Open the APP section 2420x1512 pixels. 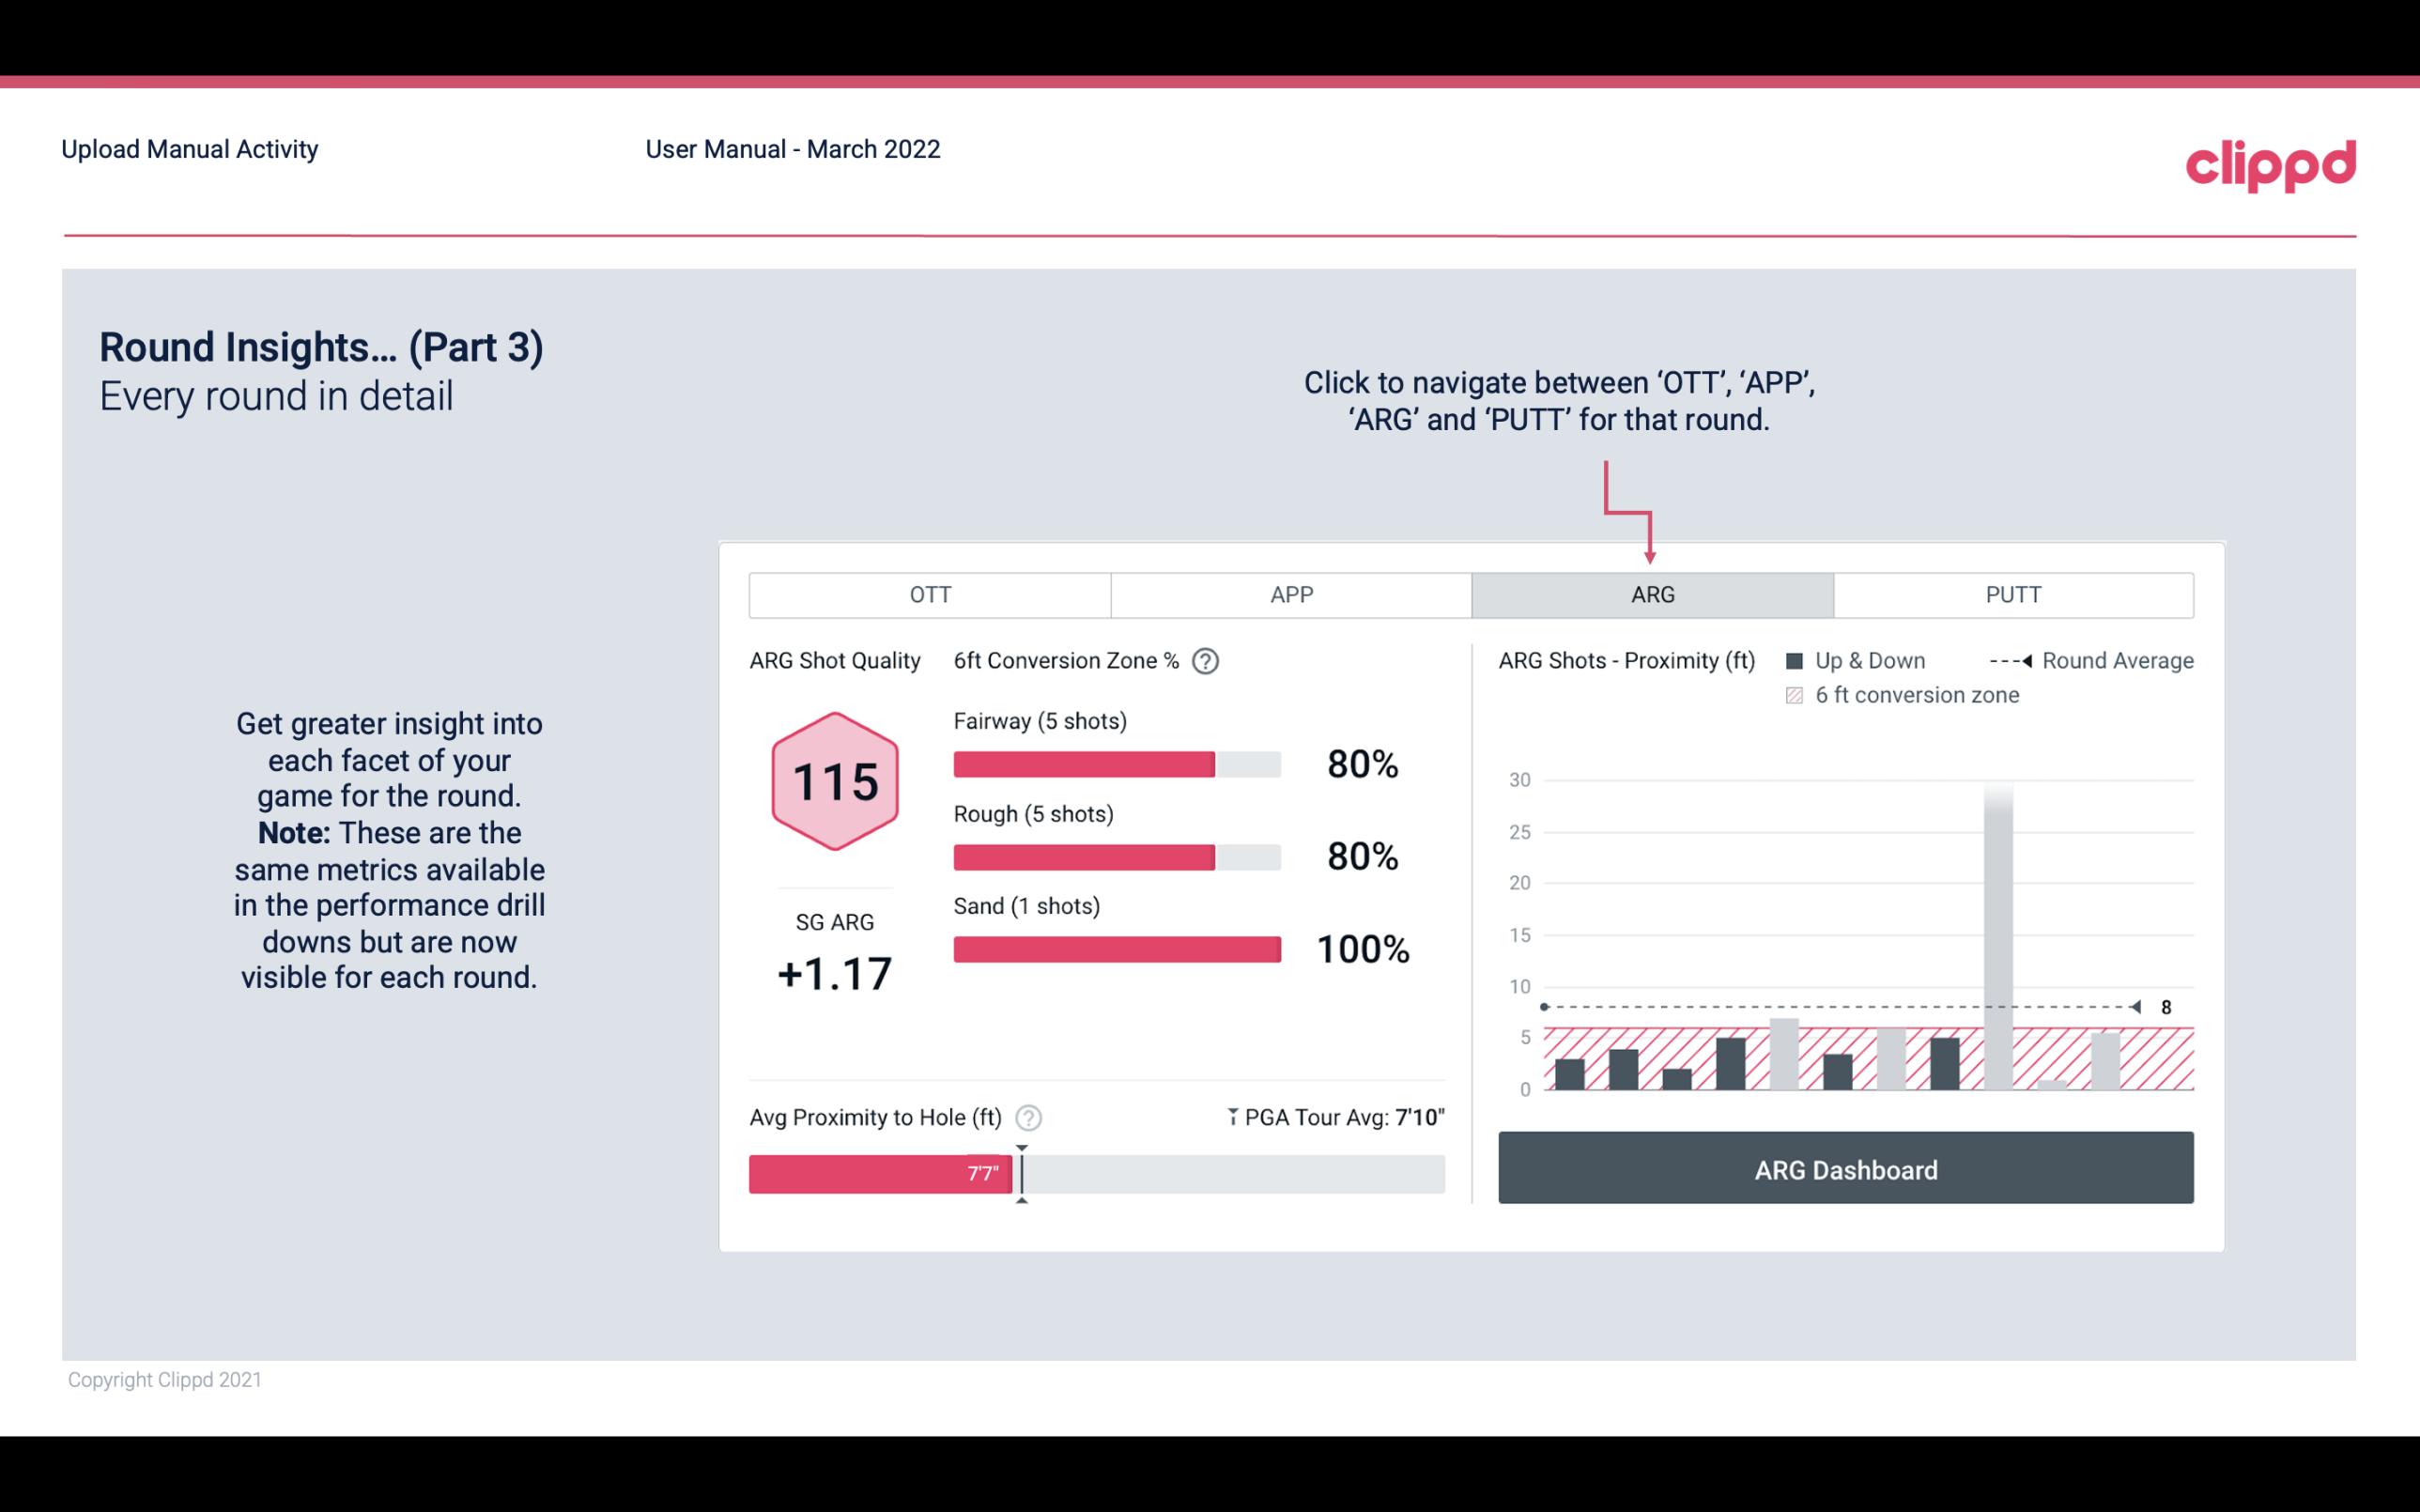point(1288,595)
